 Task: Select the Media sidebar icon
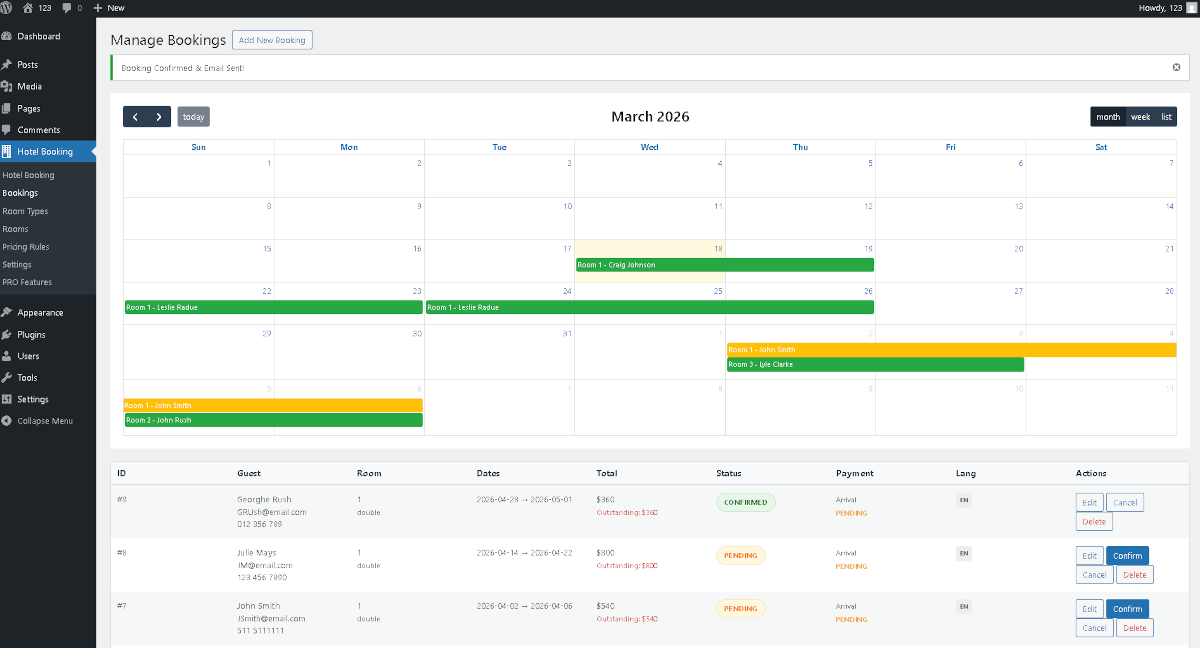tap(12, 86)
